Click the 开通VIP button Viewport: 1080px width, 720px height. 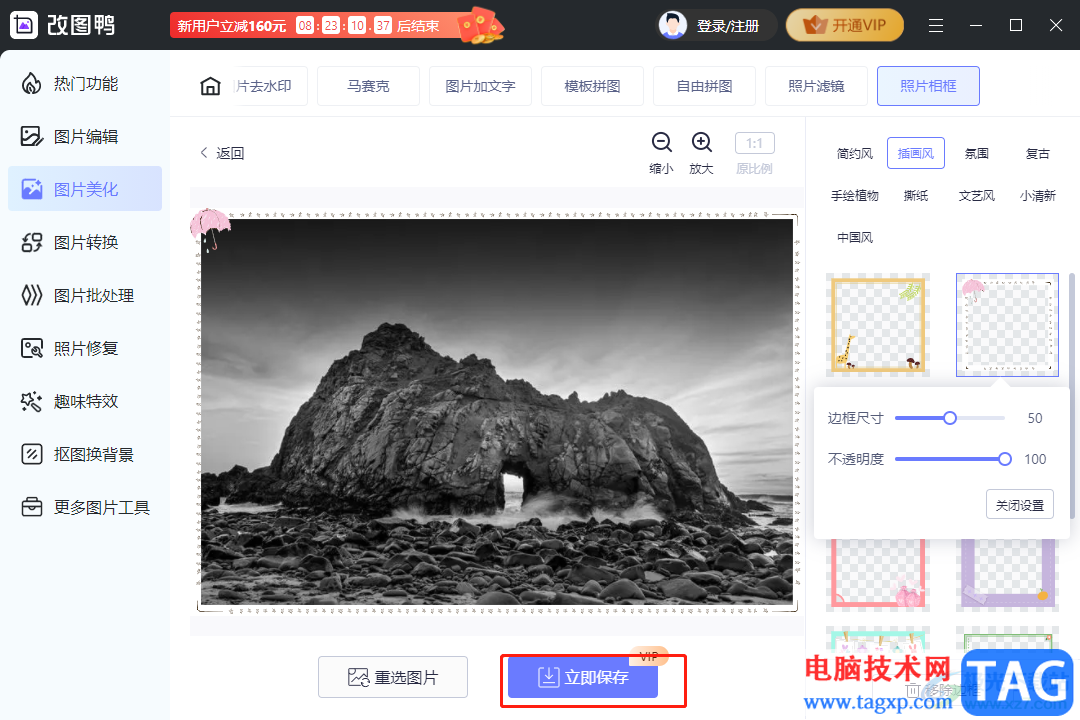pos(844,25)
